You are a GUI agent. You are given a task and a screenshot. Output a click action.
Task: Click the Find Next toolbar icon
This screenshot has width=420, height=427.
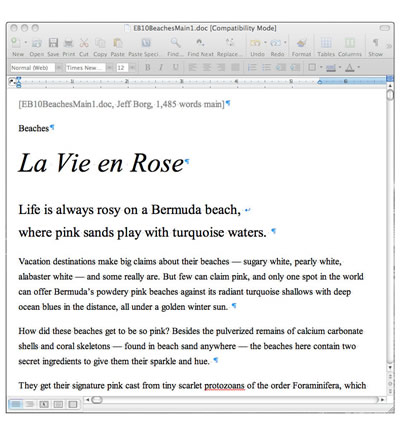(x=200, y=43)
